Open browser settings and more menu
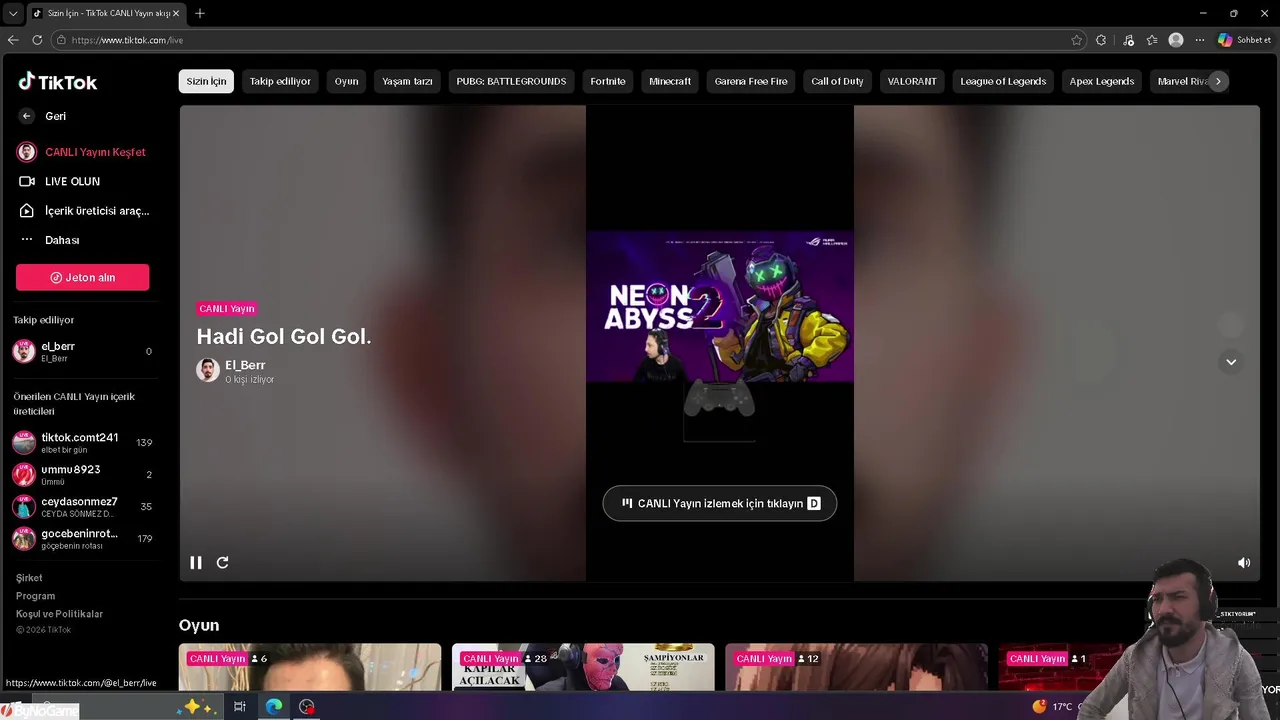Viewport: 1280px width, 720px height. click(x=1200, y=40)
